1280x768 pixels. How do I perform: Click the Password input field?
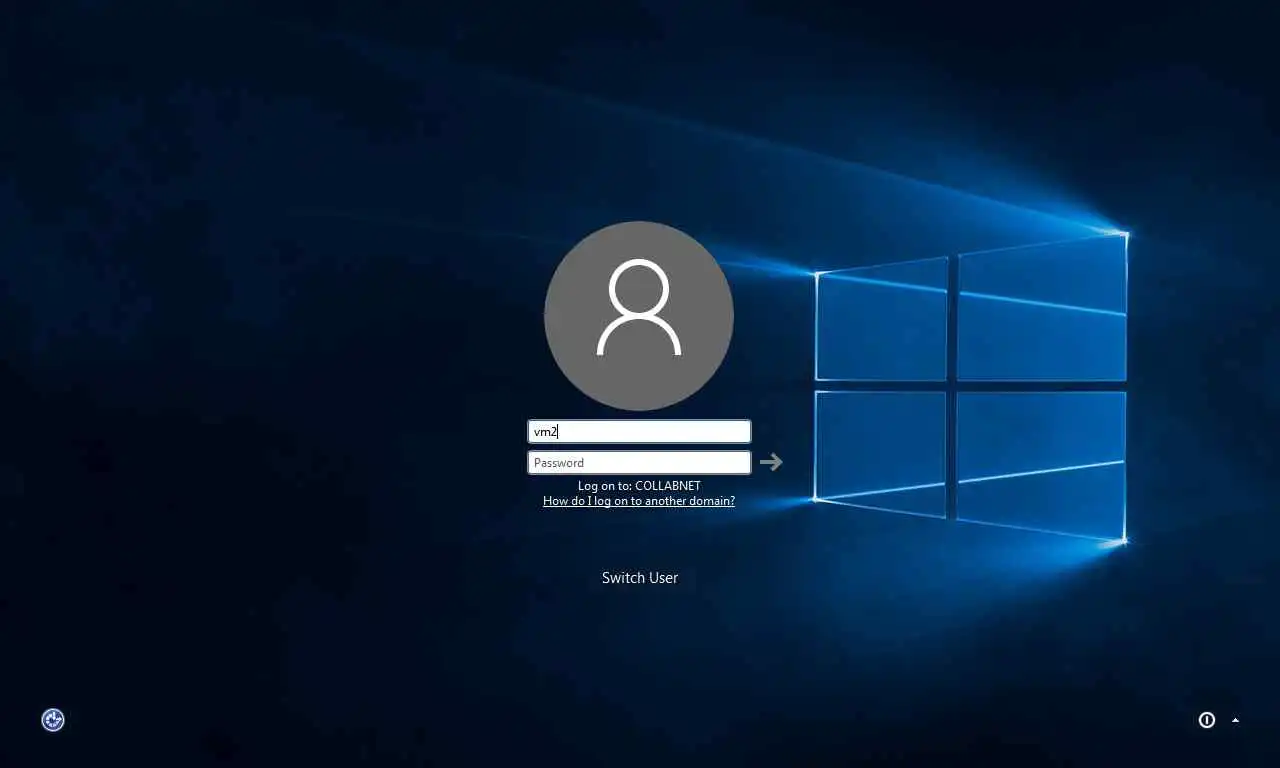click(639, 462)
